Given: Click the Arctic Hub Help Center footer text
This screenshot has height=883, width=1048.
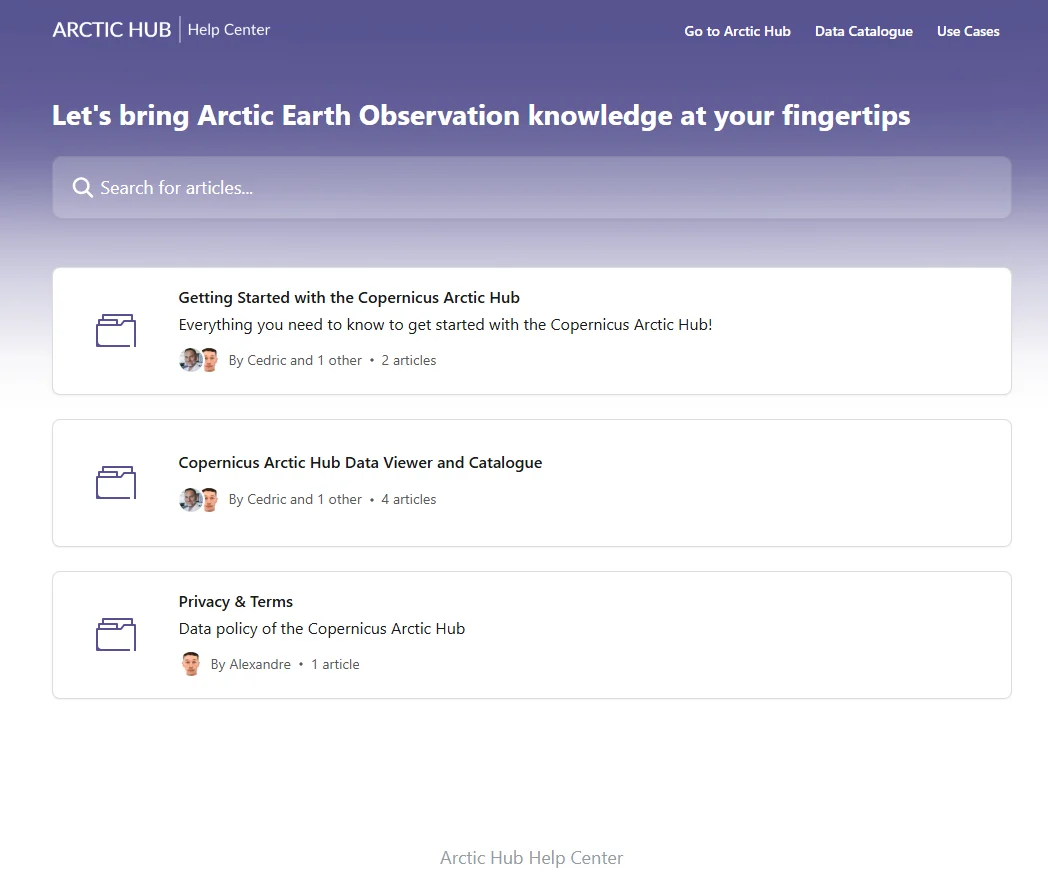Looking at the screenshot, I should click(x=531, y=858).
